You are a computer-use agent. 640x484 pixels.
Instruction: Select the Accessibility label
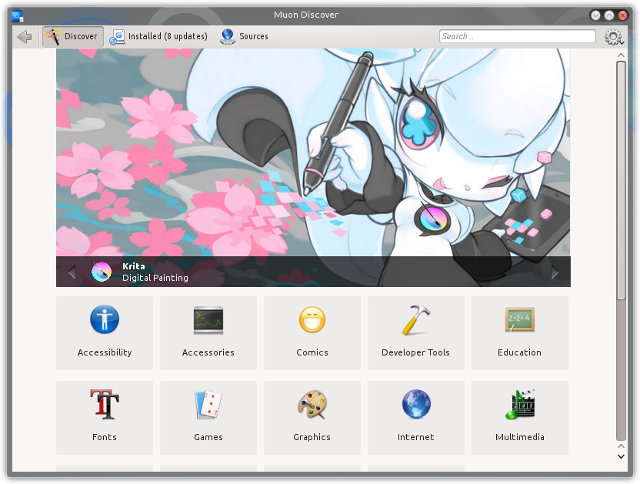pos(104,353)
